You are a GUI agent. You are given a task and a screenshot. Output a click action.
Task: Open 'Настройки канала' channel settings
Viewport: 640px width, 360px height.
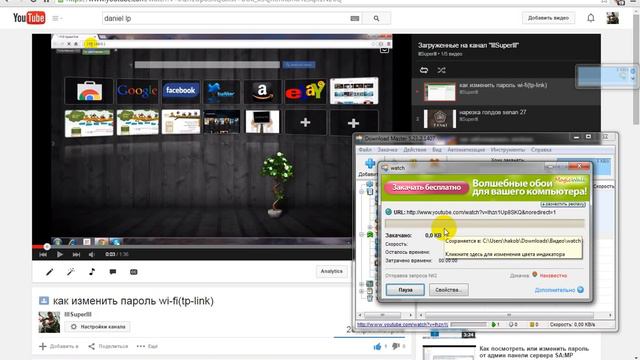(x=98, y=327)
